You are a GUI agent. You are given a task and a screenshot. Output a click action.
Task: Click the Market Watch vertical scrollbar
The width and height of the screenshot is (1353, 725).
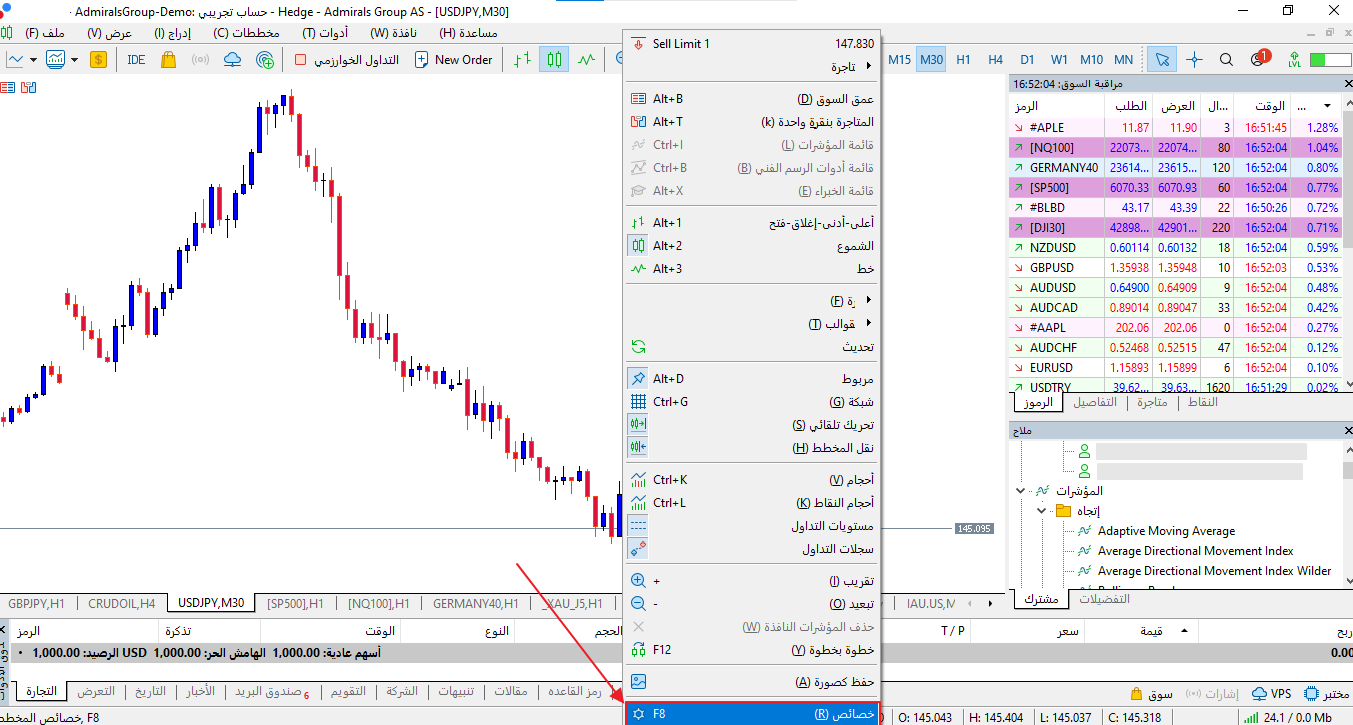click(x=1346, y=245)
